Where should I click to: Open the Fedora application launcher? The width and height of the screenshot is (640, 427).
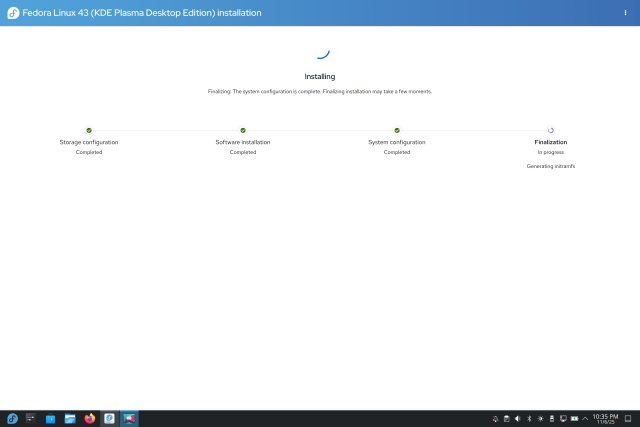12,418
